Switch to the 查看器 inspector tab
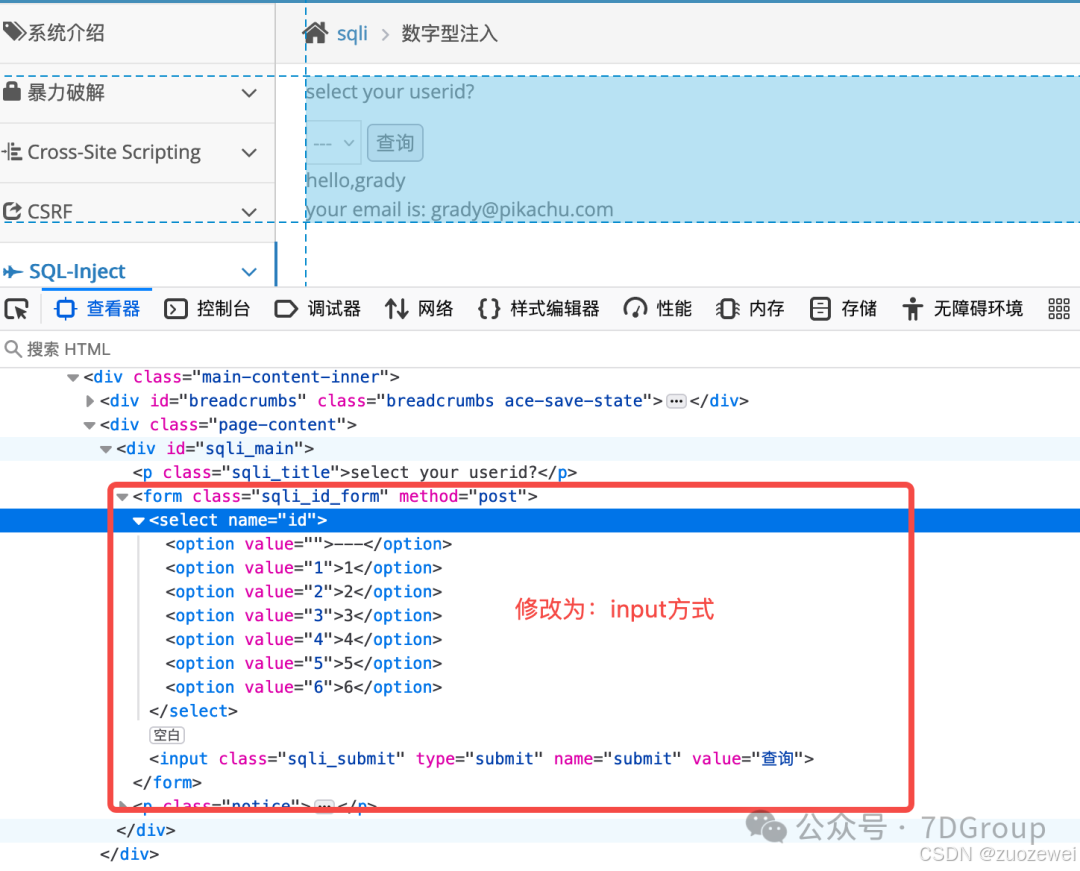 (98, 308)
